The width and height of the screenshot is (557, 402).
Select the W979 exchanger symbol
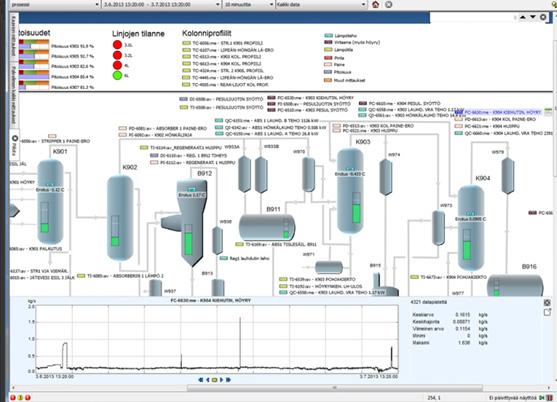pos(508,176)
